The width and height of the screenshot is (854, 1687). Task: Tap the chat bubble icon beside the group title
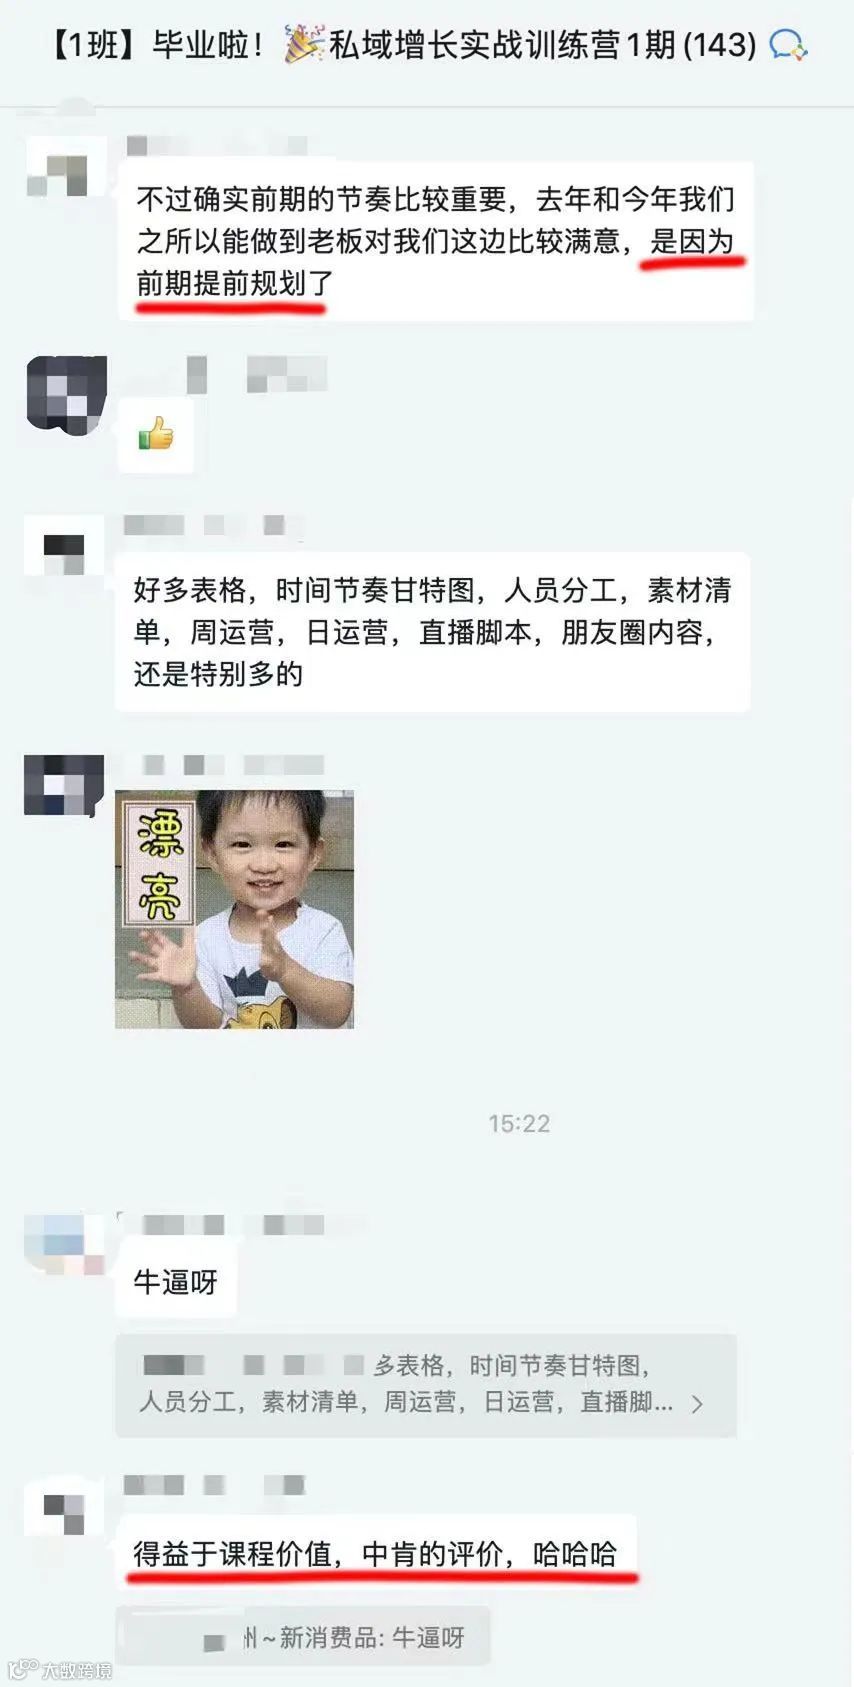click(x=787, y=45)
